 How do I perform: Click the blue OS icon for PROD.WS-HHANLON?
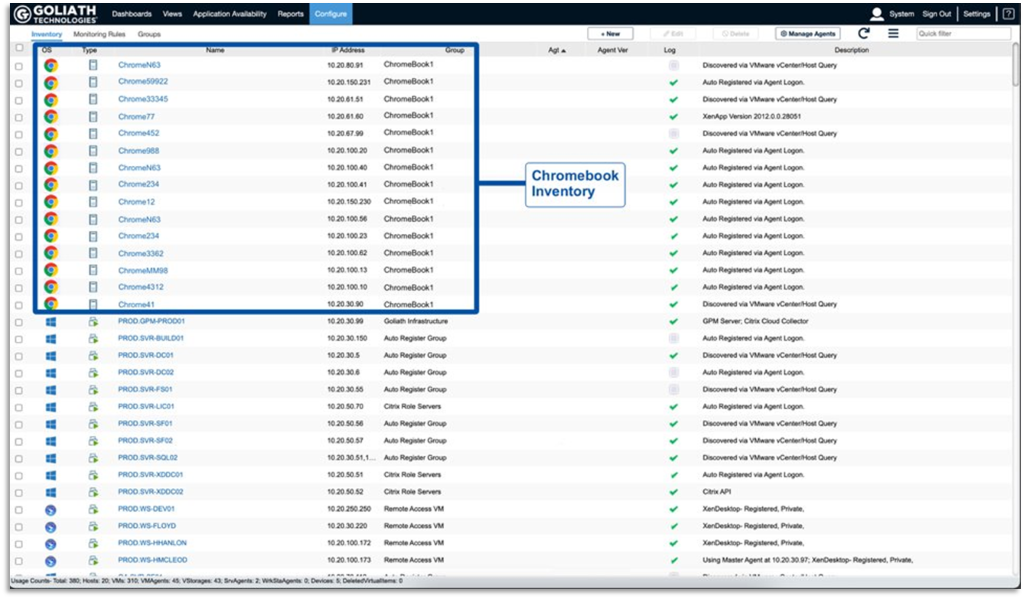click(51, 543)
